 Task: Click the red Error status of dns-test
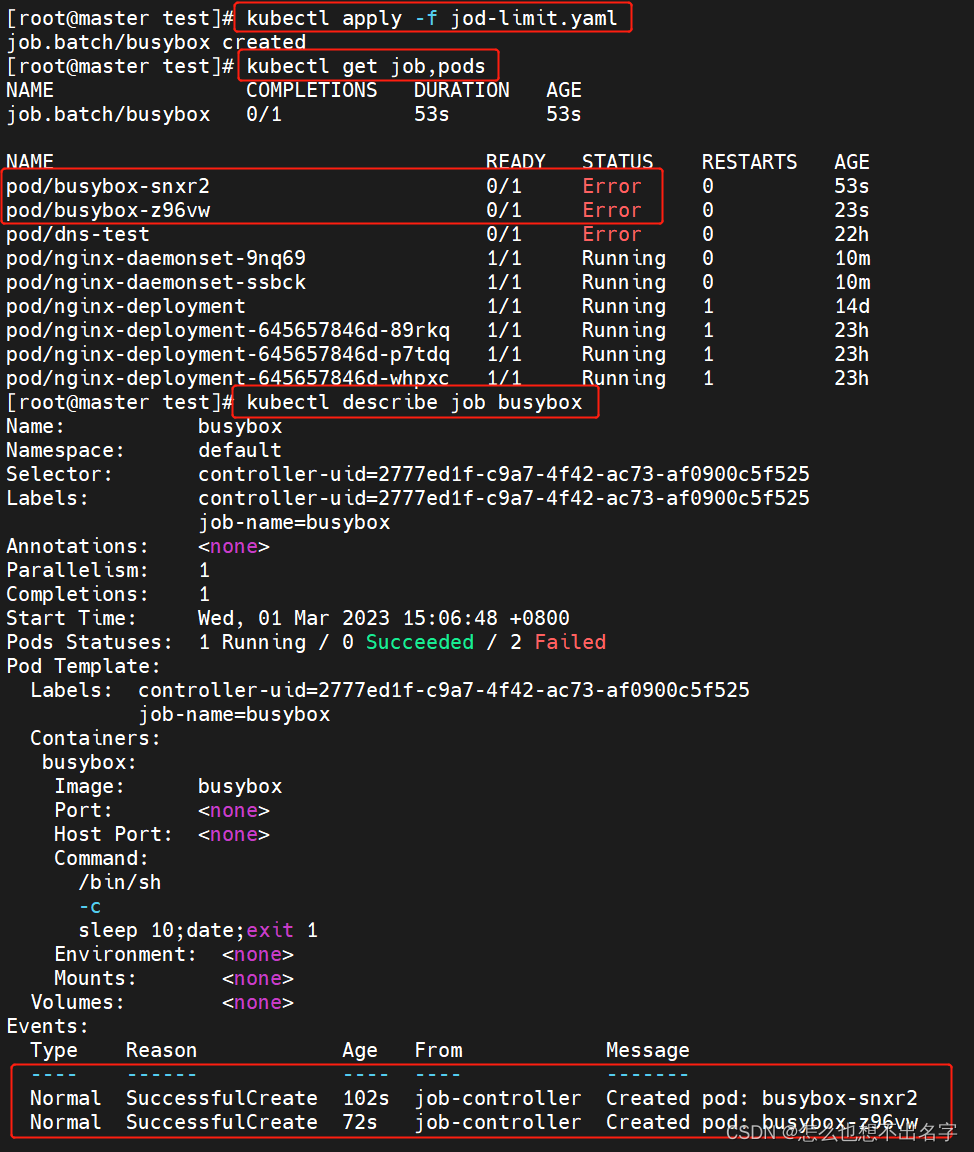pos(611,234)
